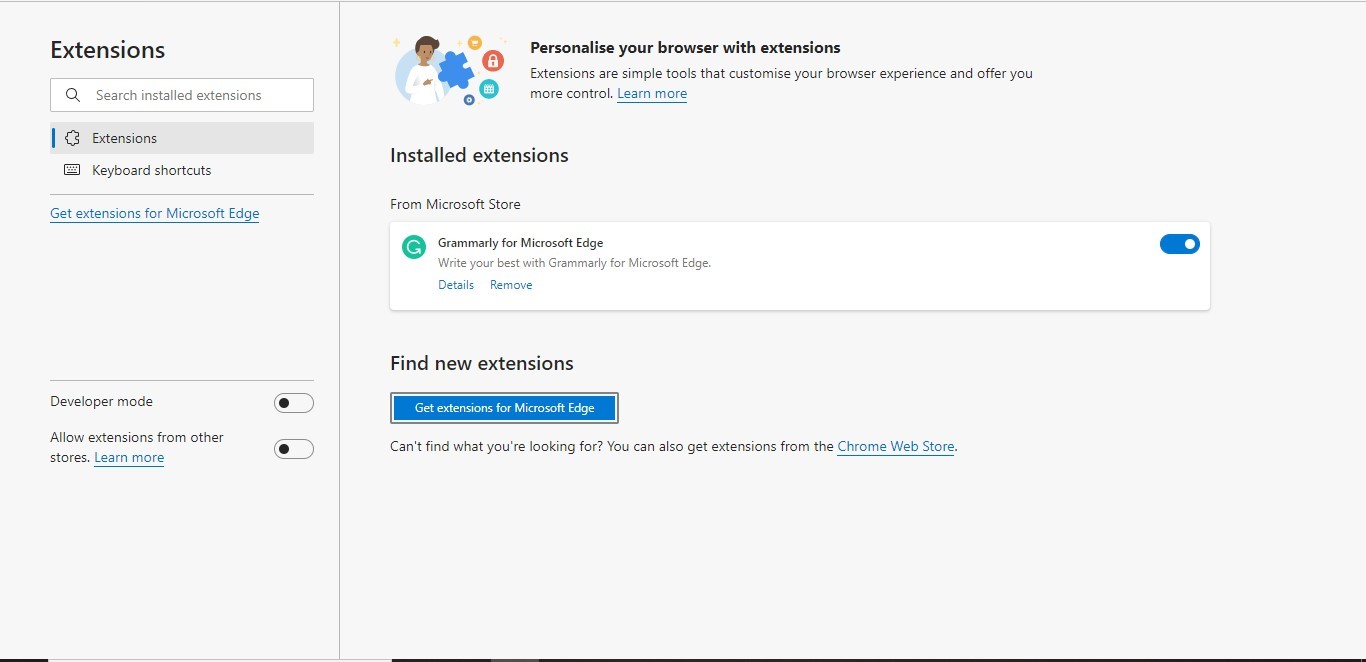Screen dimensions: 1366x662
Task: Open the Chrome Web Store link
Action: (896, 447)
